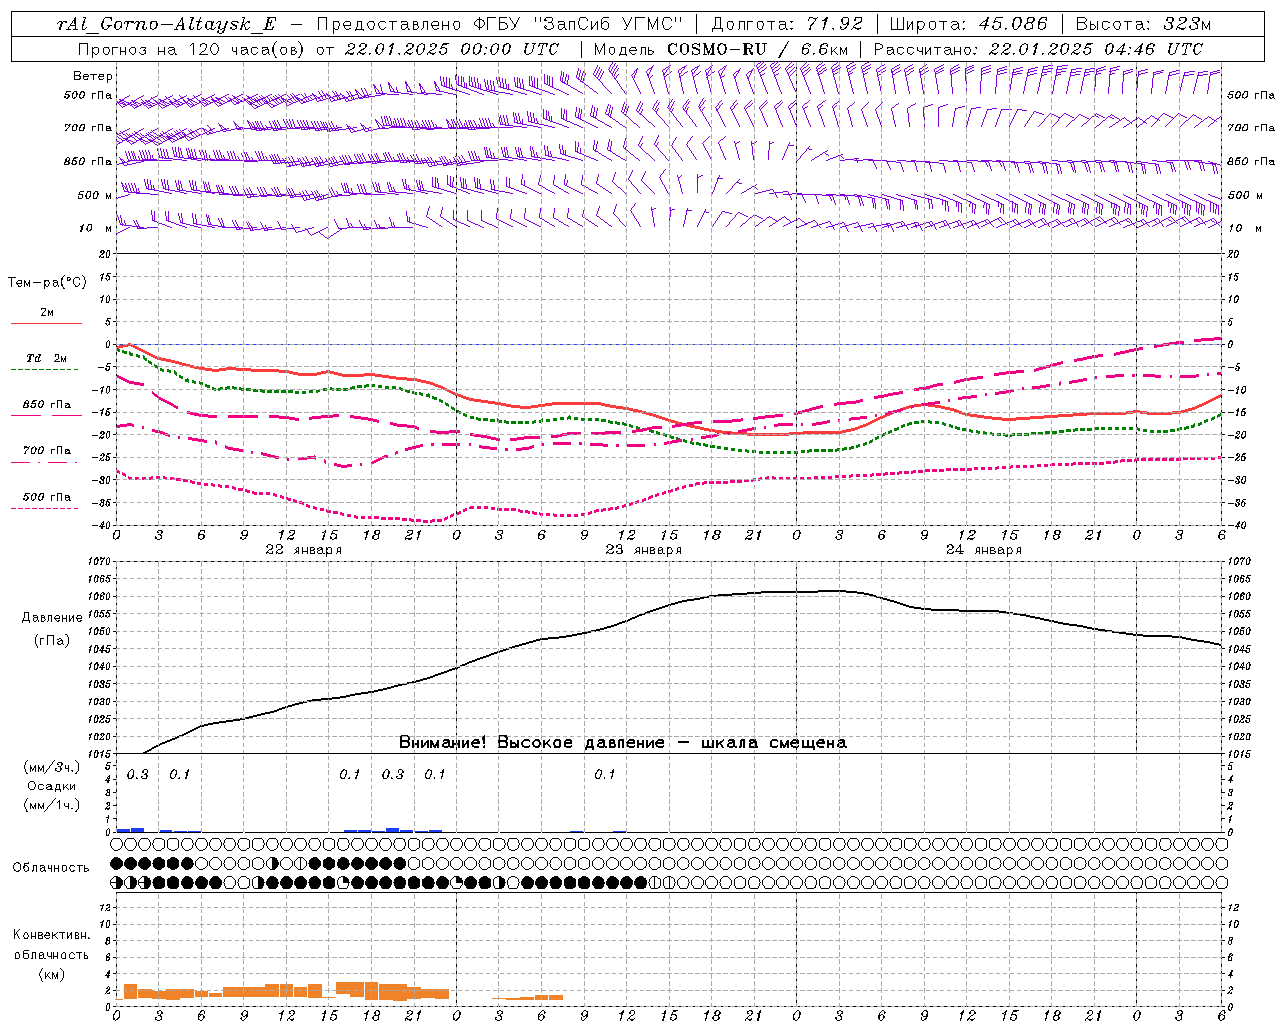Click the 2м temperature legend label
The image size is (1280, 1024).
(x=47, y=312)
